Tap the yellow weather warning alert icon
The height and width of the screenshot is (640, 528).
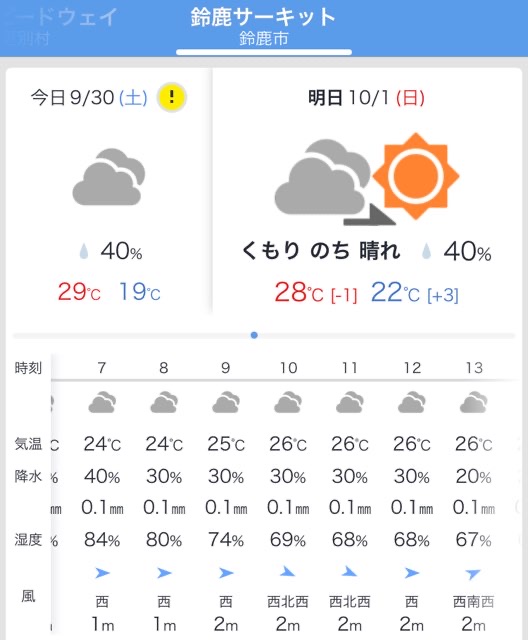pos(172,97)
